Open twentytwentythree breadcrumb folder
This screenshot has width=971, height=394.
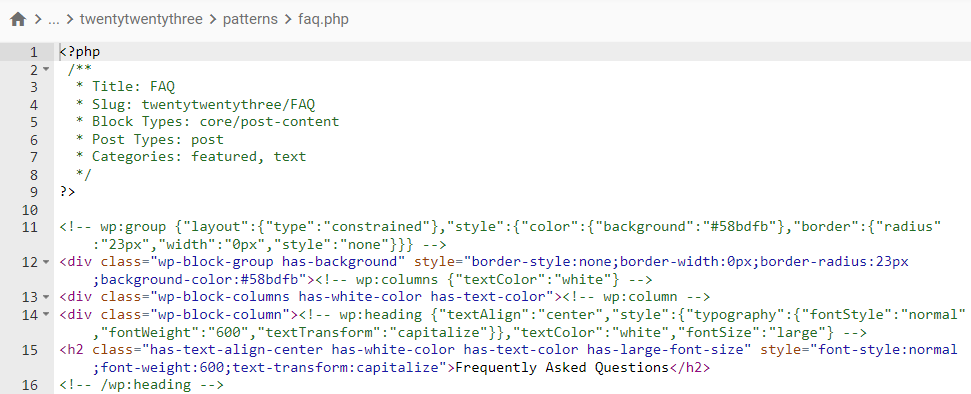click(x=141, y=19)
